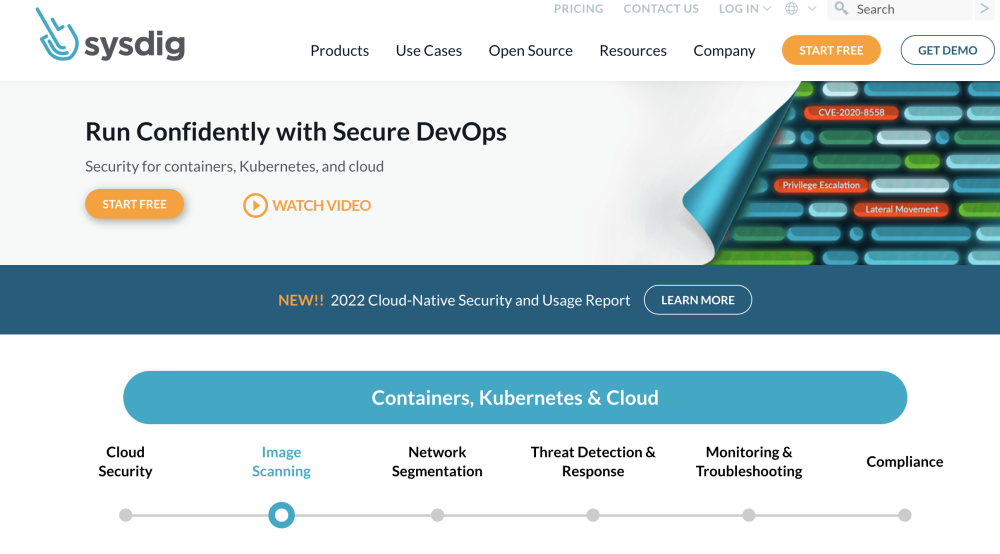Click the arrow at right of search box
The height and width of the screenshot is (554, 1000).
point(984,8)
